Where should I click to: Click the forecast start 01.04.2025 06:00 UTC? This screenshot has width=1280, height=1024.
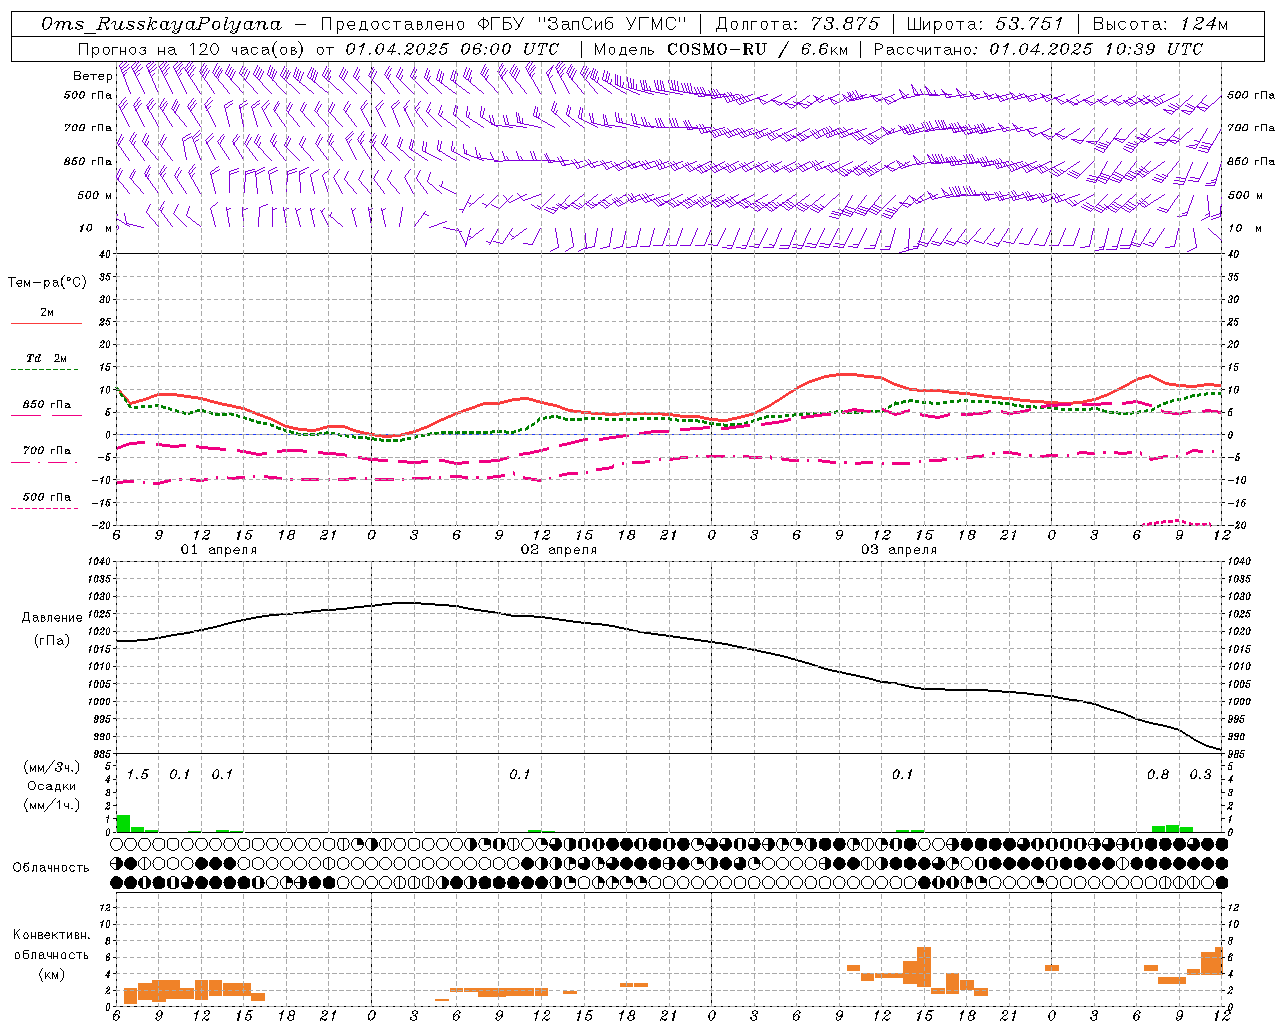pos(452,49)
